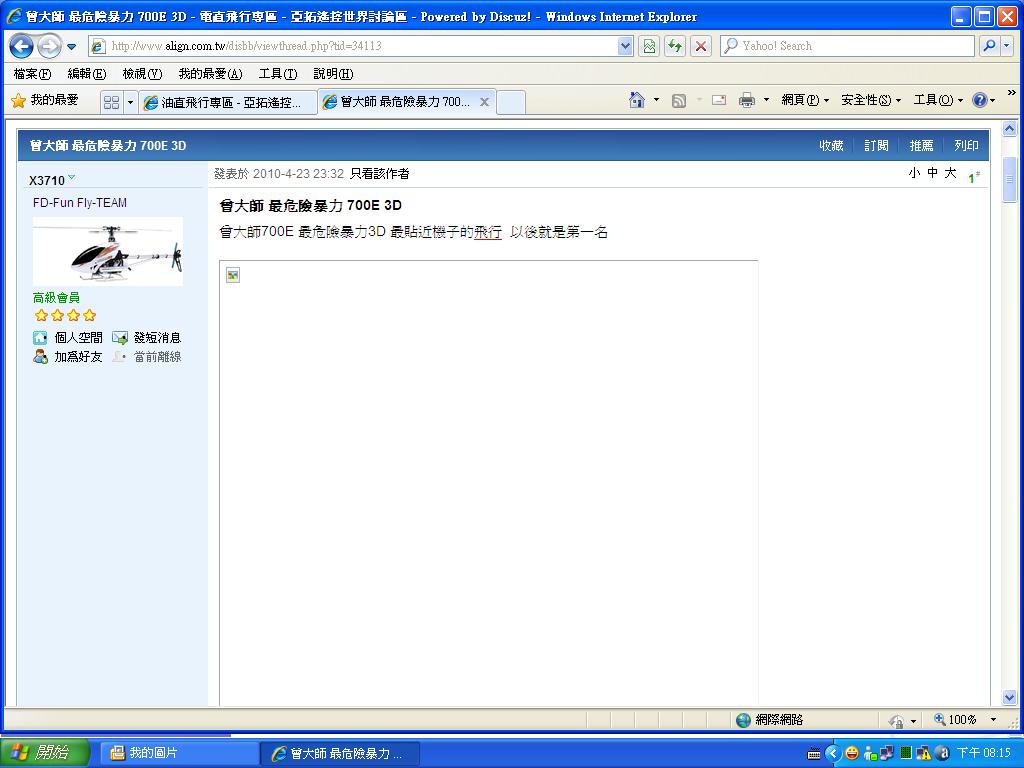Click the Help question mark icon
Image resolution: width=1024 pixels, height=768 pixels.
click(980, 100)
